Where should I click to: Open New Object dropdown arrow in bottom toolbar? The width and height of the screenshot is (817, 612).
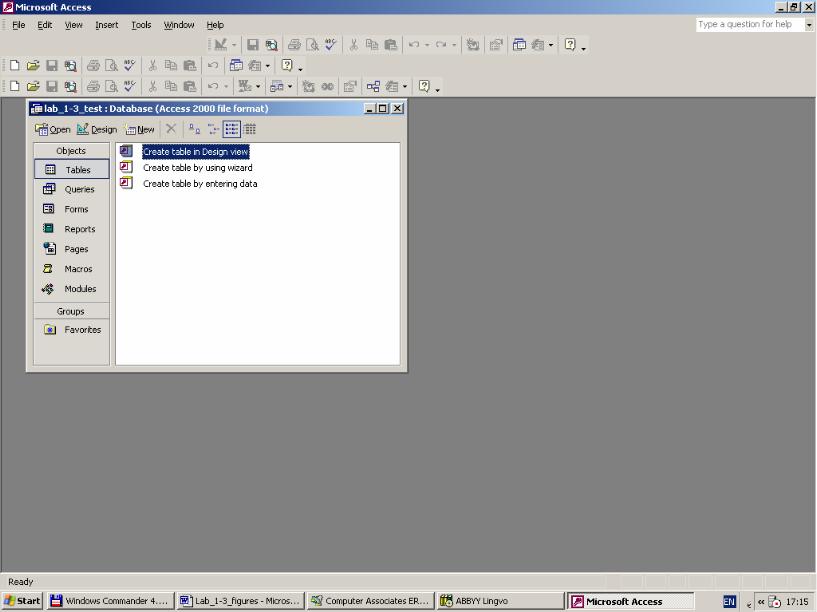(x=405, y=86)
